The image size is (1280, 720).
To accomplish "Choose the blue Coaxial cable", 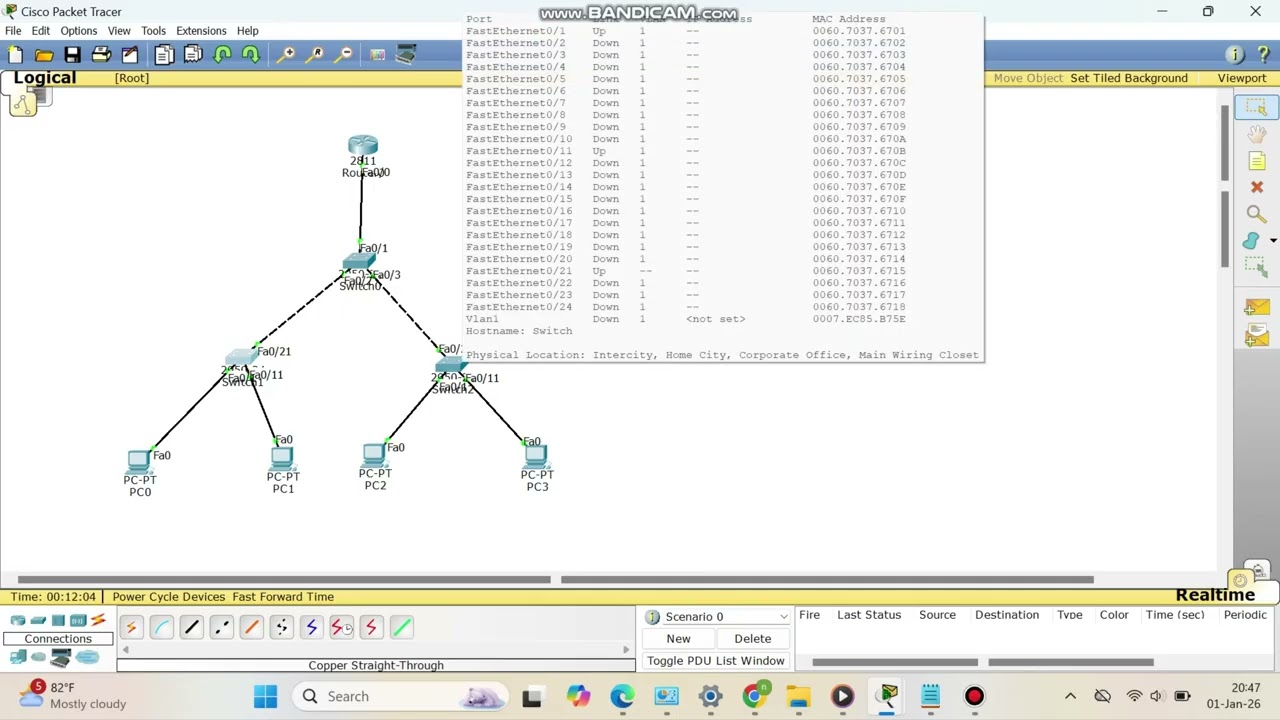I will pos(311,627).
